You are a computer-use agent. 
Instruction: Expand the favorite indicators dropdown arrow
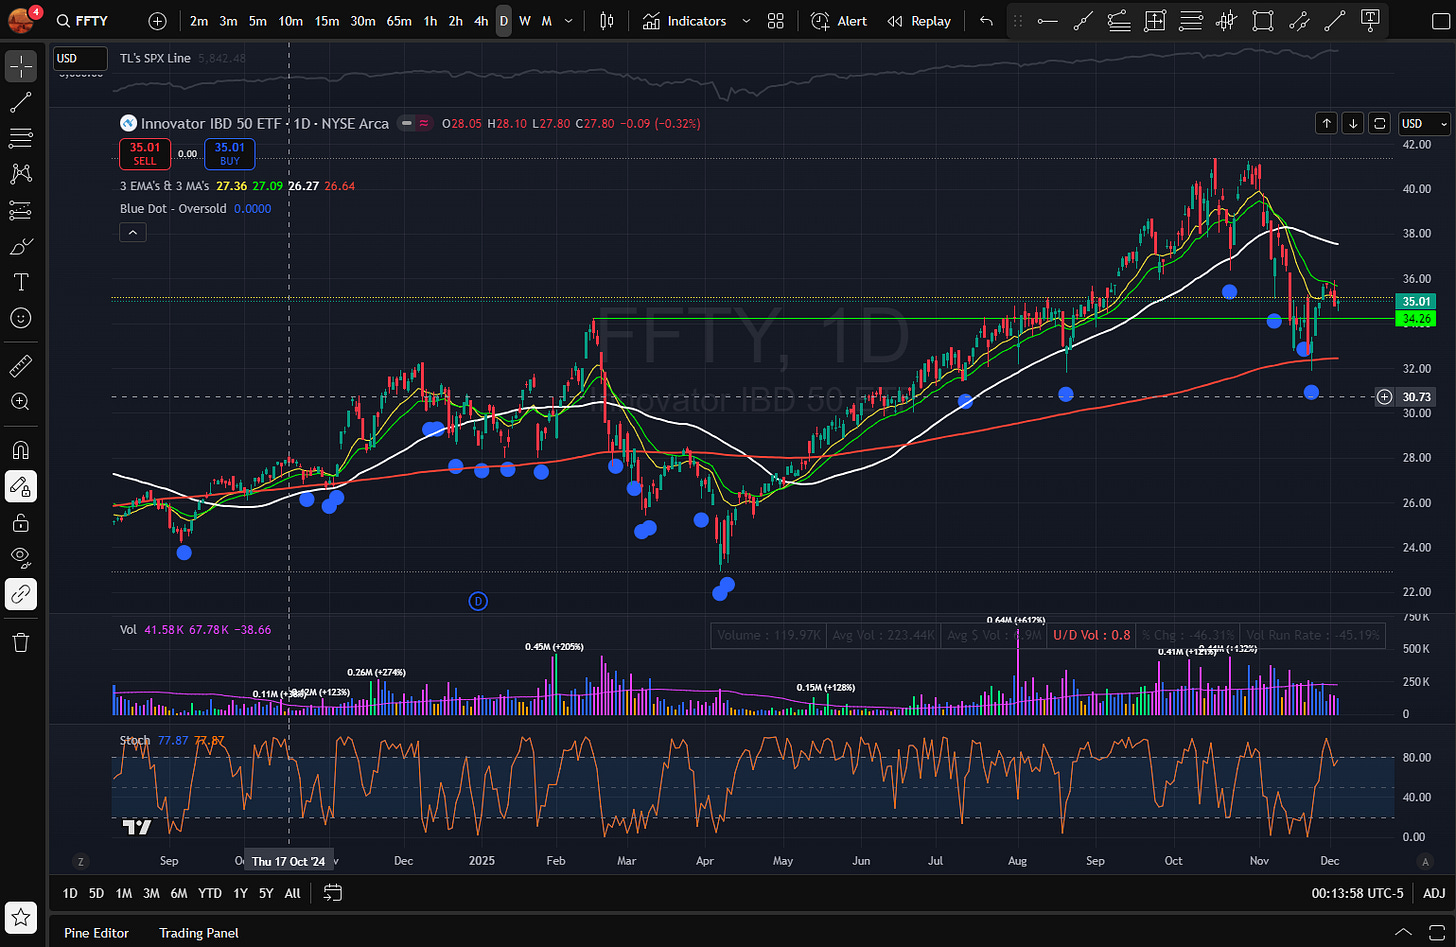[747, 21]
